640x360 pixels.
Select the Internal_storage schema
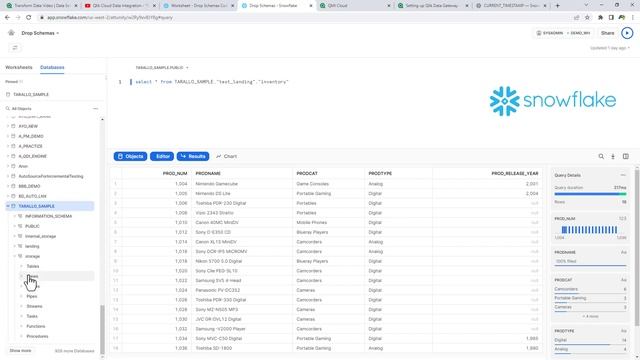(40, 236)
